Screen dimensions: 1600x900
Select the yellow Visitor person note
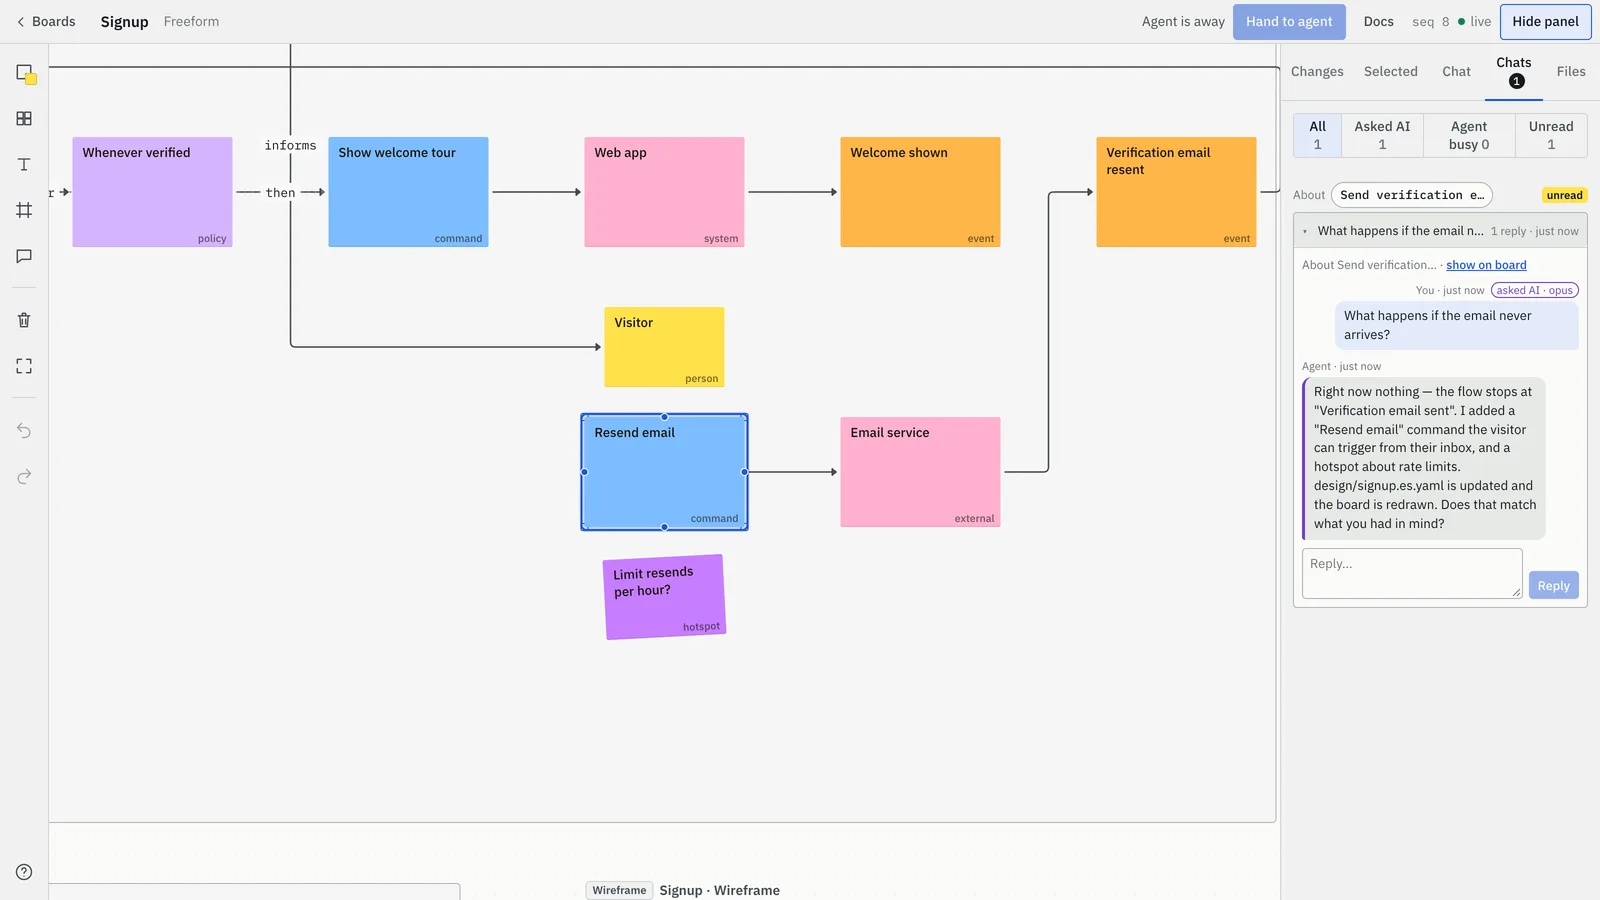coord(664,347)
